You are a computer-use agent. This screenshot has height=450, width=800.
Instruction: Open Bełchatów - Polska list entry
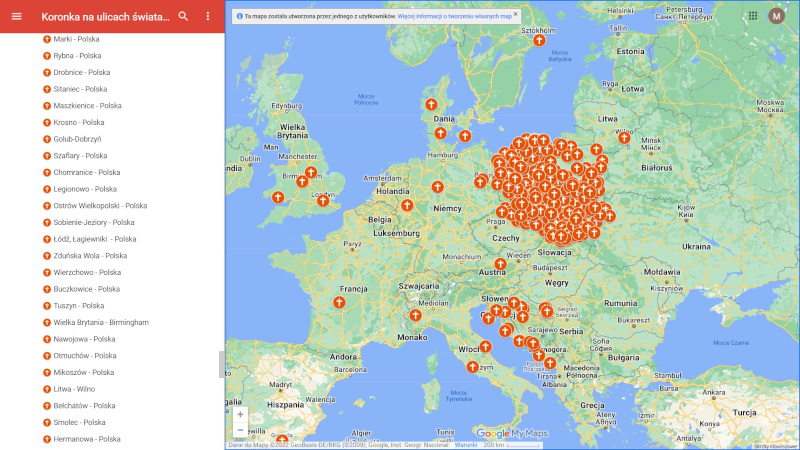84,406
